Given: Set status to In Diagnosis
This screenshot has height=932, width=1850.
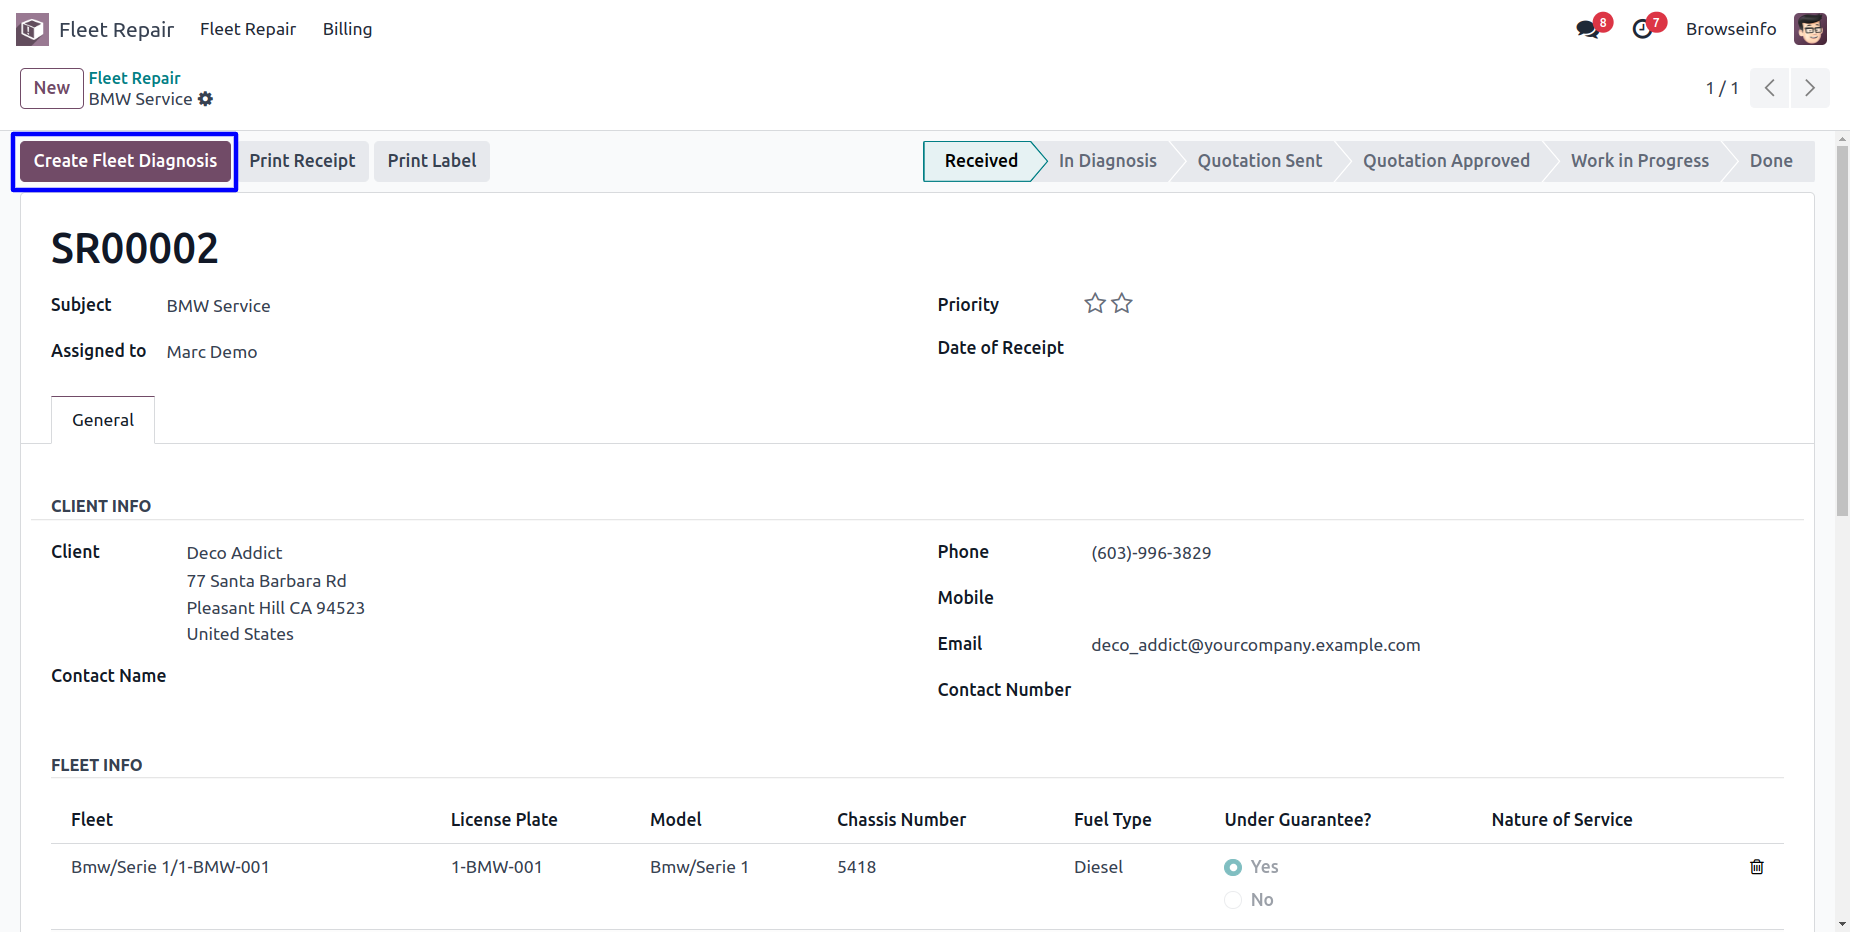Looking at the screenshot, I should 1107,161.
